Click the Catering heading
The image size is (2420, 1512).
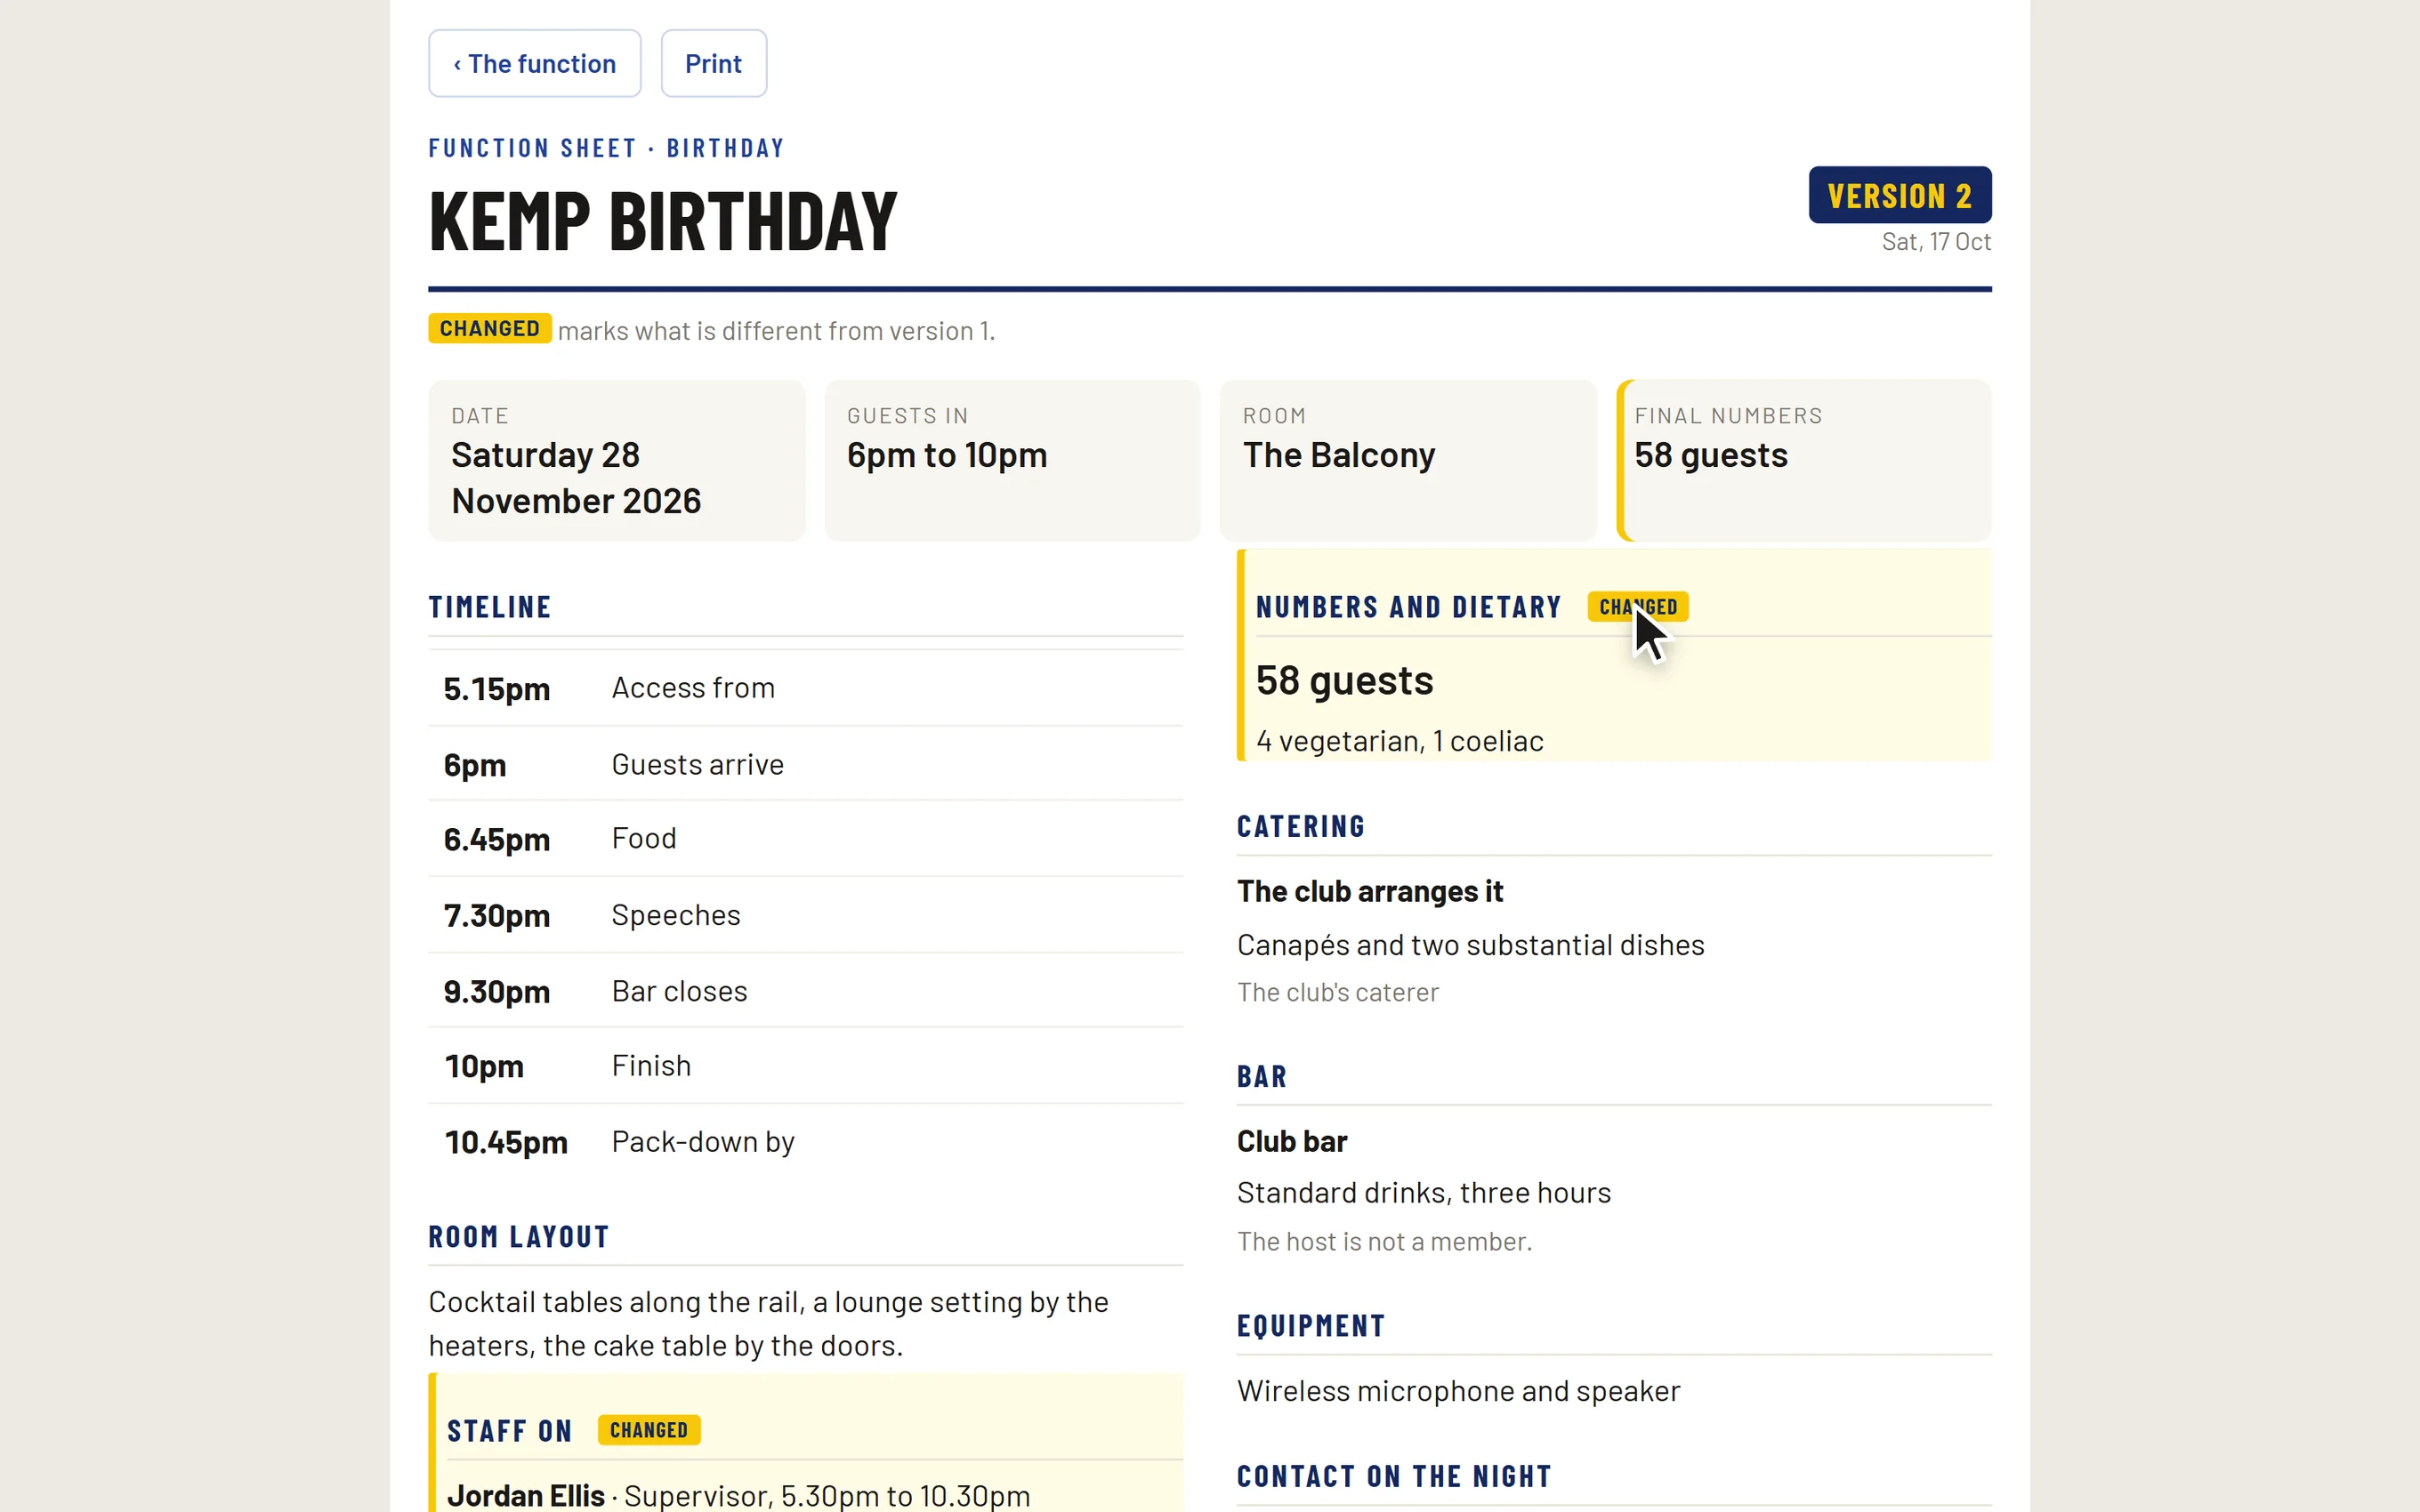click(1301, 826)
